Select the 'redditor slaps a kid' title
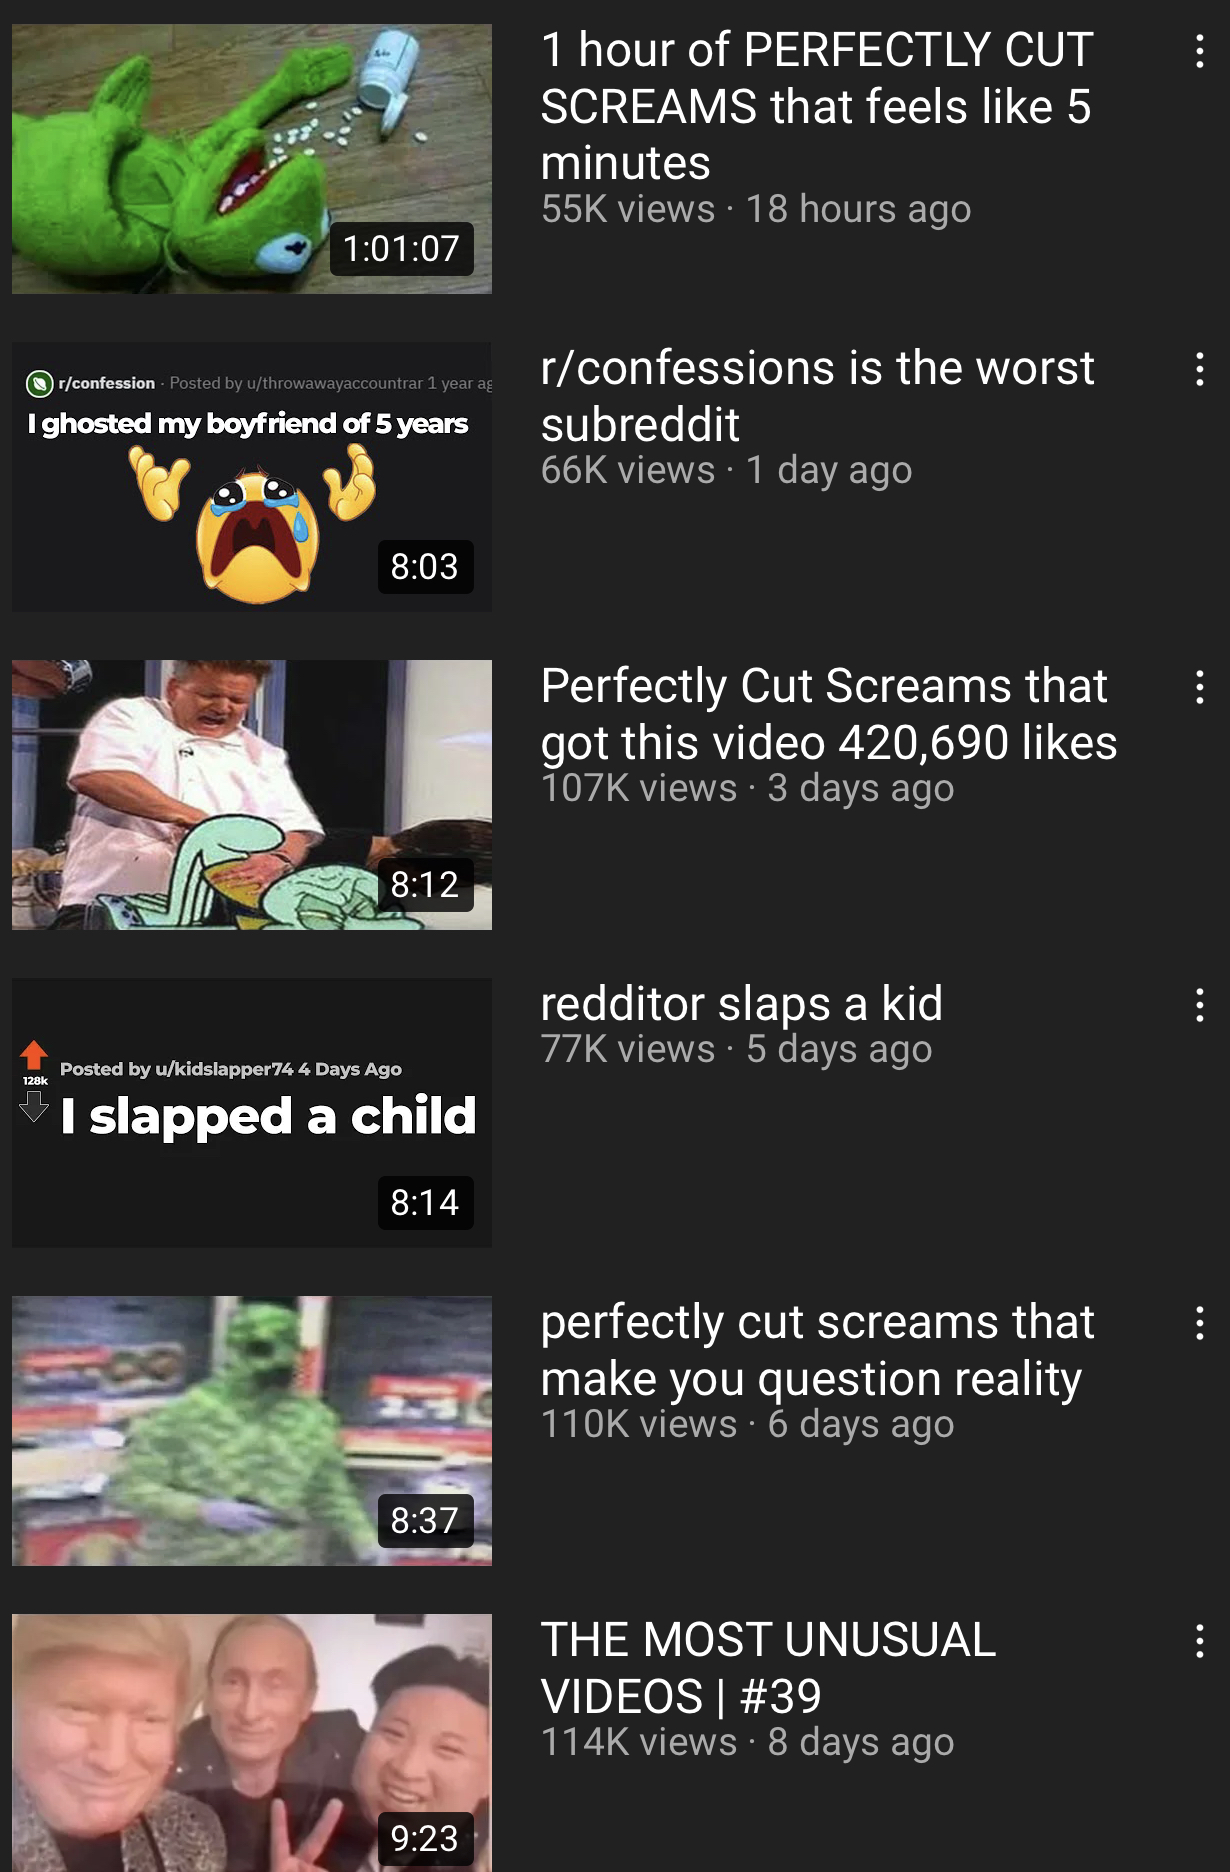1230x1872 pixels. [x=741, y=1003]
